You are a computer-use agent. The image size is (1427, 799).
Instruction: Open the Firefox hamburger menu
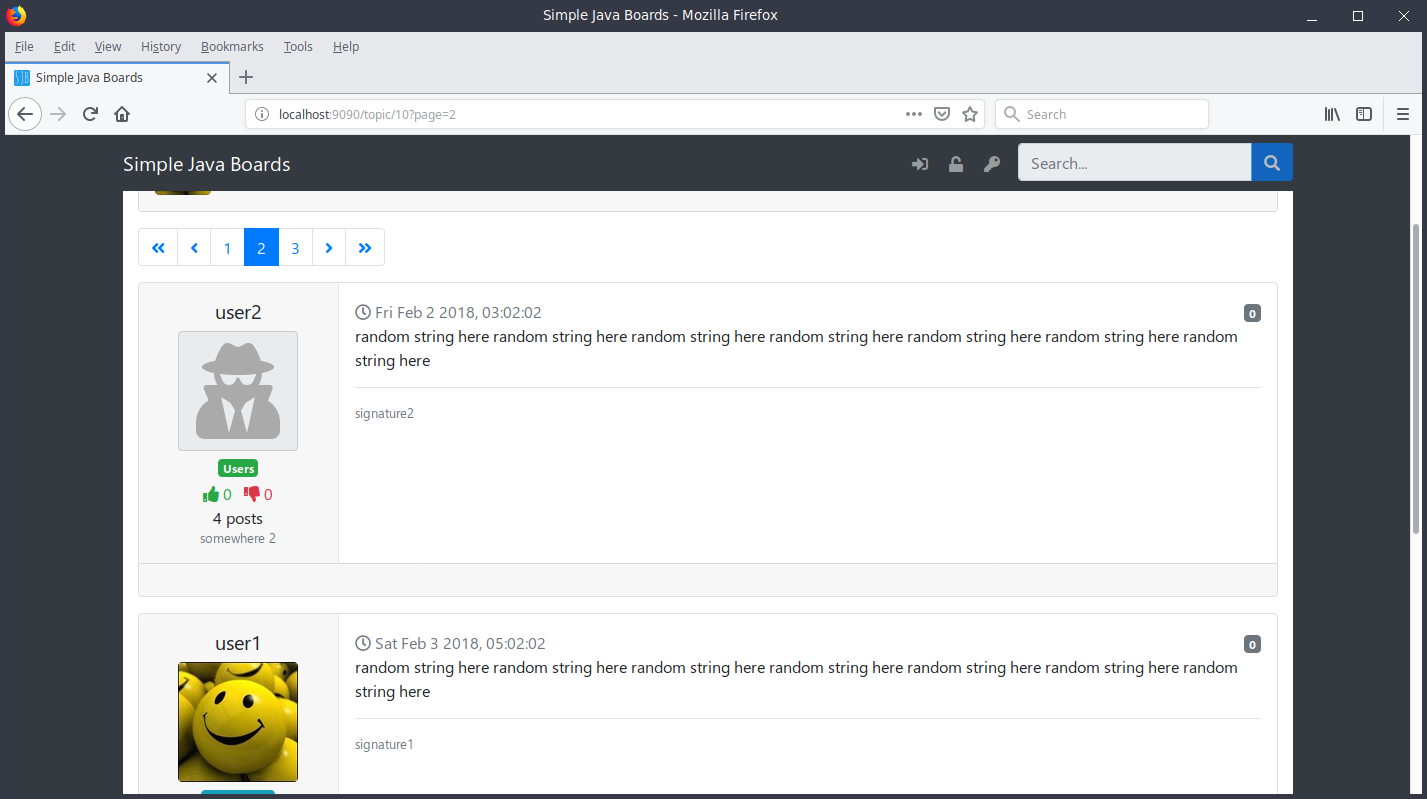(x=1403, y=114)
